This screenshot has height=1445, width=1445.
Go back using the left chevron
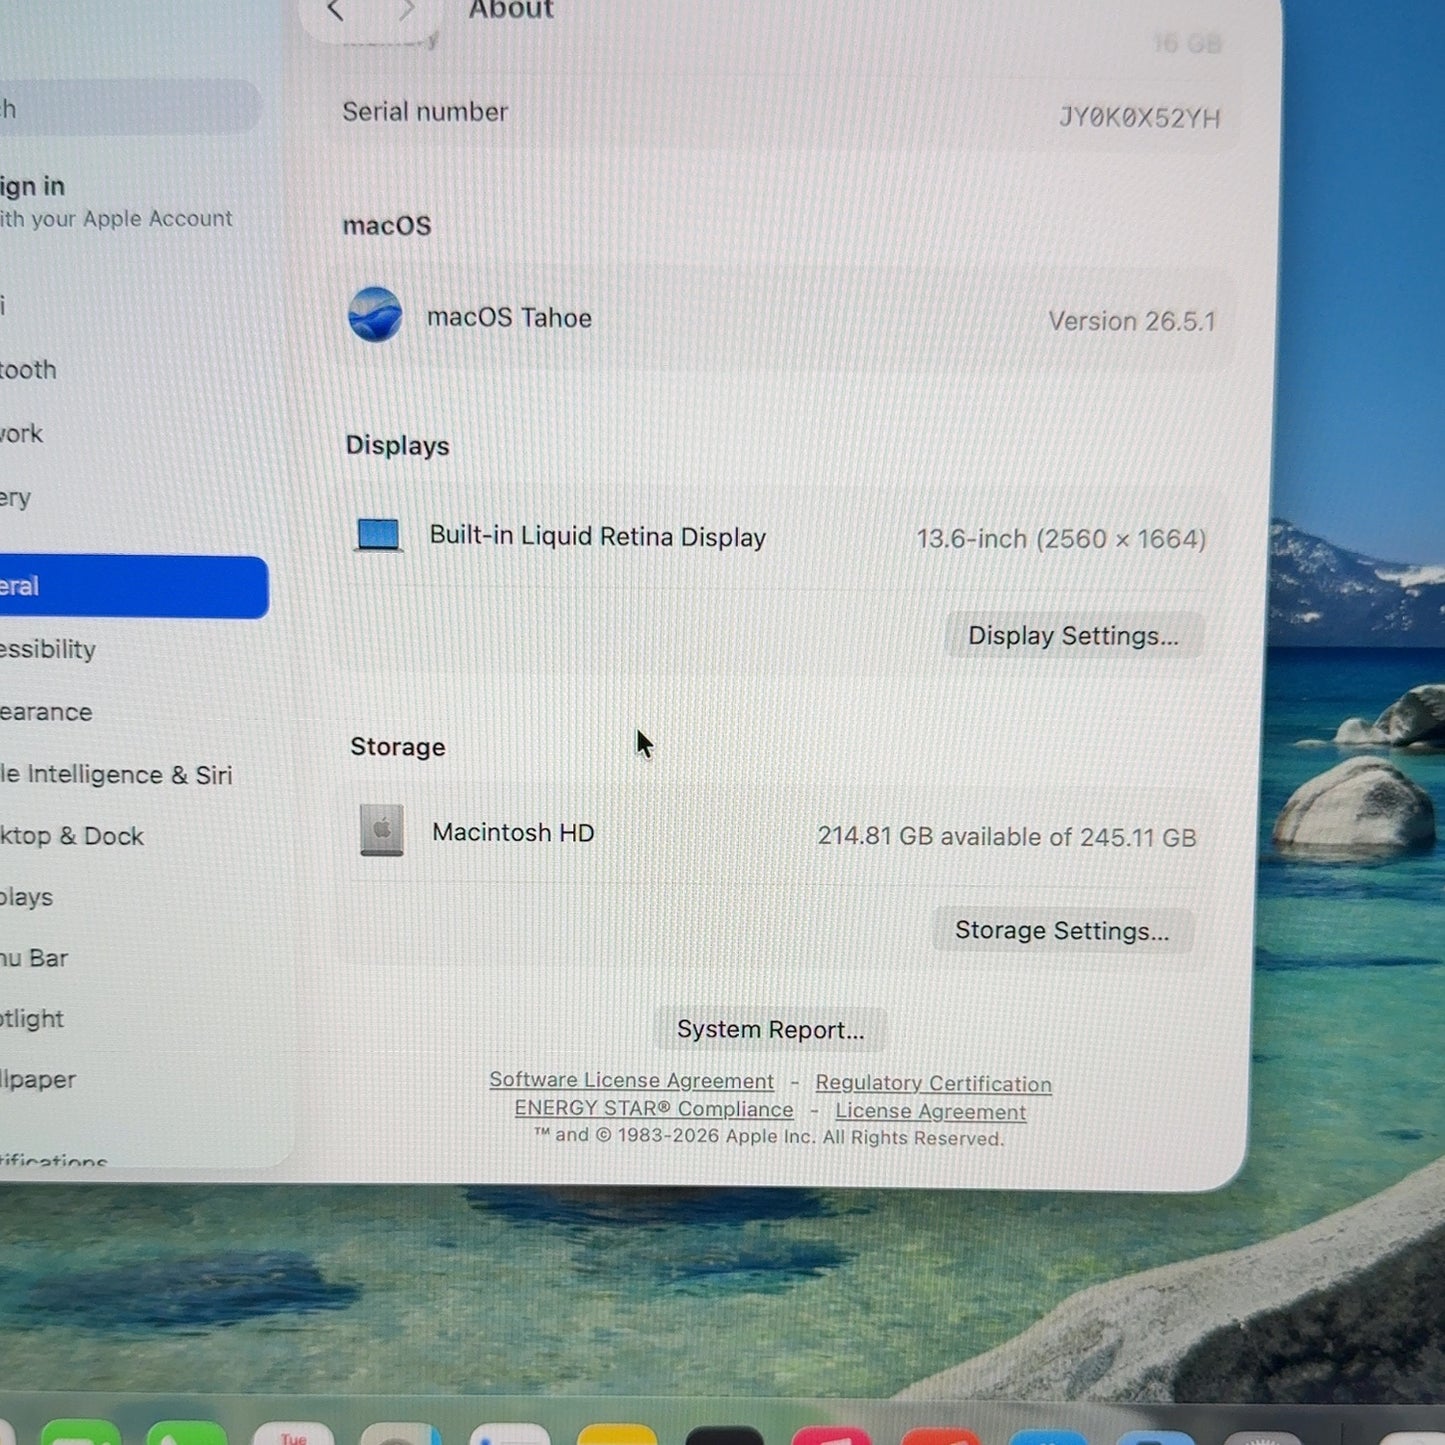pos(336,10)
